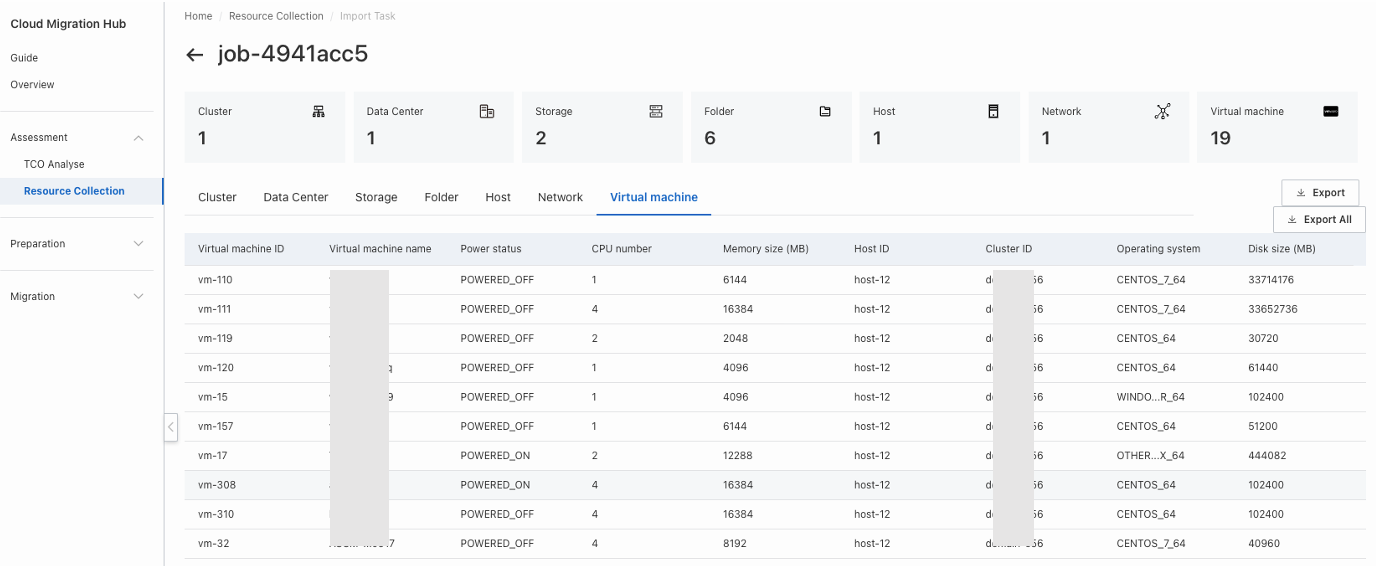Click the Cluster card icon
The height and width of the screenshot is (566, 1376).
318,112
